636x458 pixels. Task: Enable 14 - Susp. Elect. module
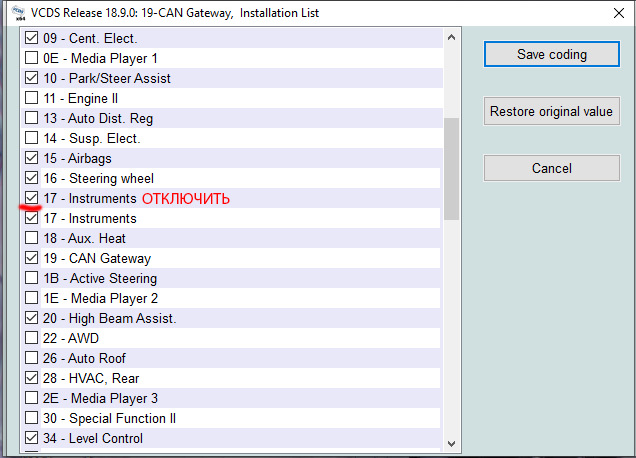pos(31,138)
